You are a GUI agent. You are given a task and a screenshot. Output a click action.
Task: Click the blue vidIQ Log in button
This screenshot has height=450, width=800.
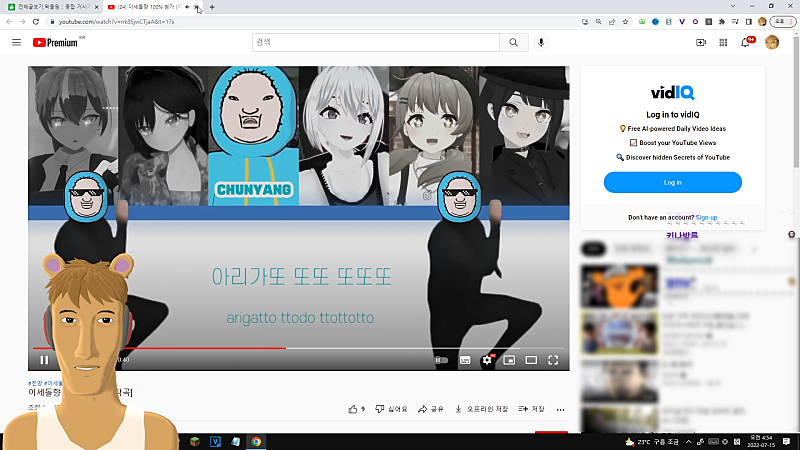point(672,182)
